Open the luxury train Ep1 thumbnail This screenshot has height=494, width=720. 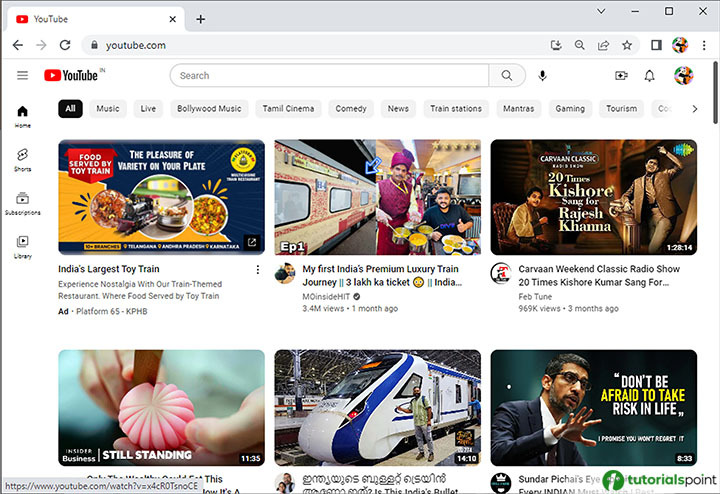[x=377, y=197]
